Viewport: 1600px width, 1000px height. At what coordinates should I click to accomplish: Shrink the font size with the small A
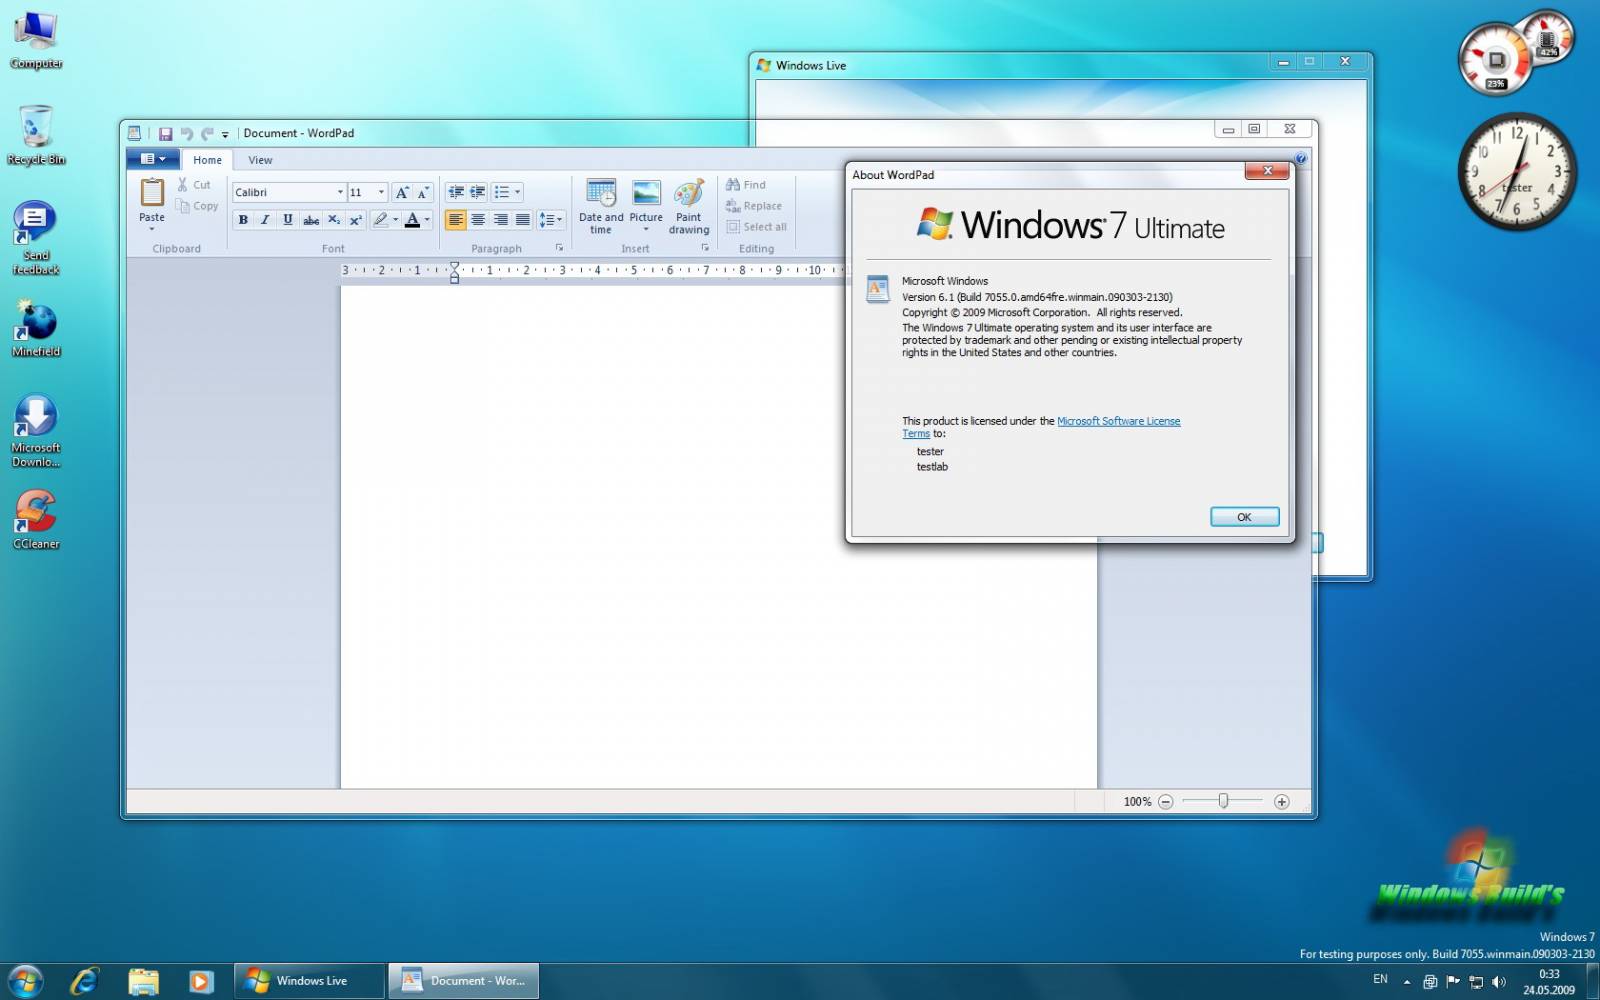pyautogui.click(x=423, y=192)
